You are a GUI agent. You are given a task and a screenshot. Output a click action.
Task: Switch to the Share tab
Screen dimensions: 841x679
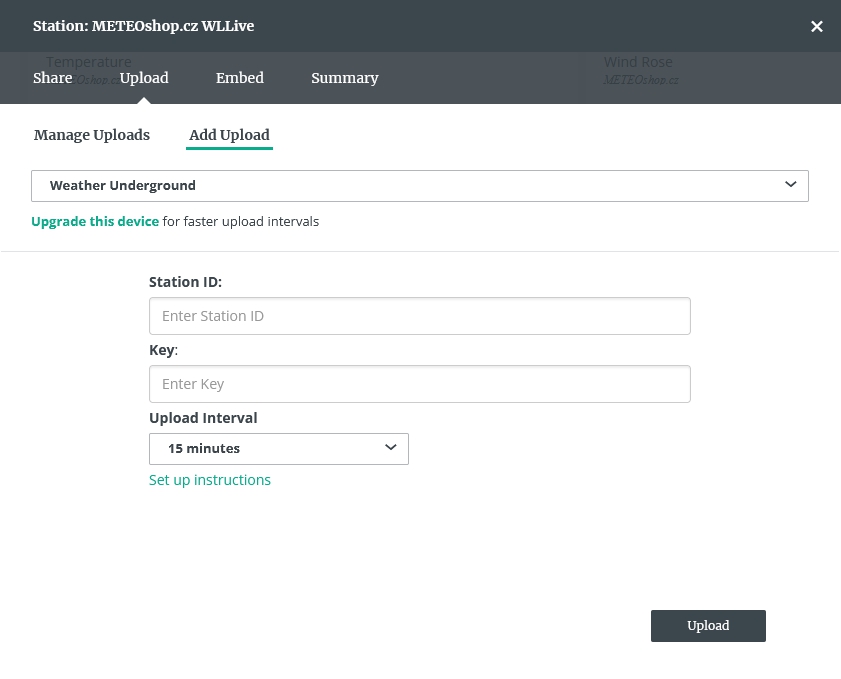pyautogui.click(x=53, y=78)
